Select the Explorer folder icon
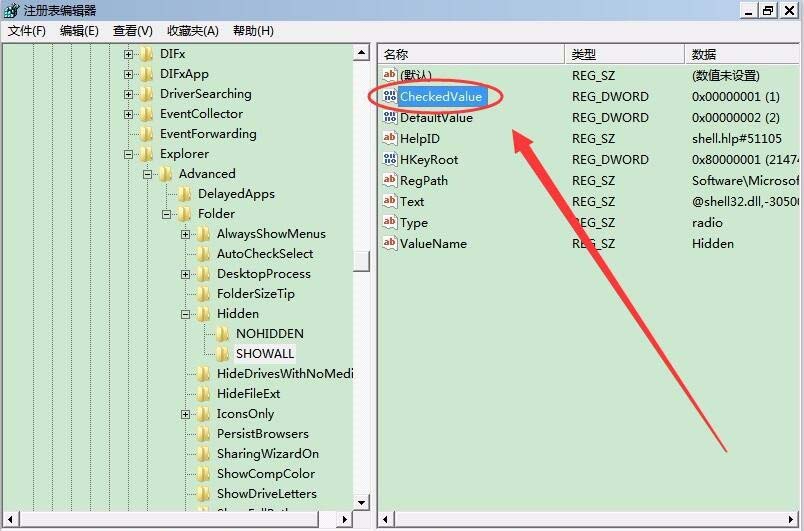This screenshot has width=804, height=531. coord(147,154)
